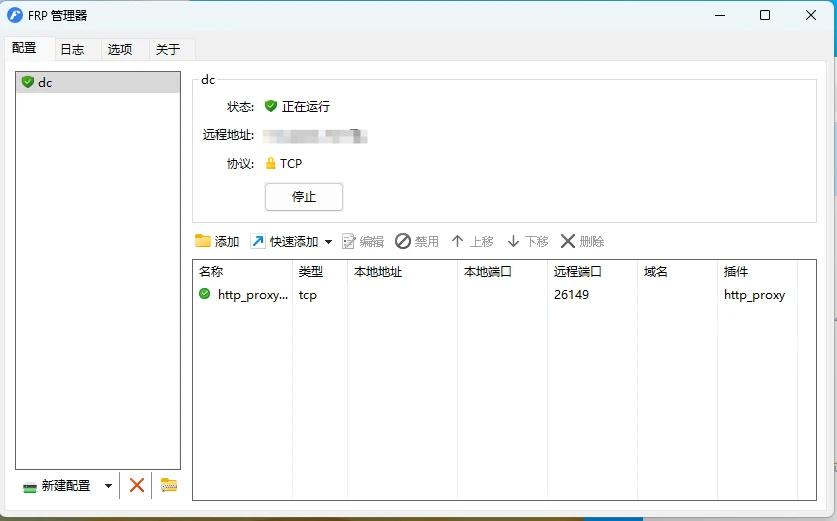The image size is (837, 521).
Task: Click the tcp type cell
Action: 308,295
